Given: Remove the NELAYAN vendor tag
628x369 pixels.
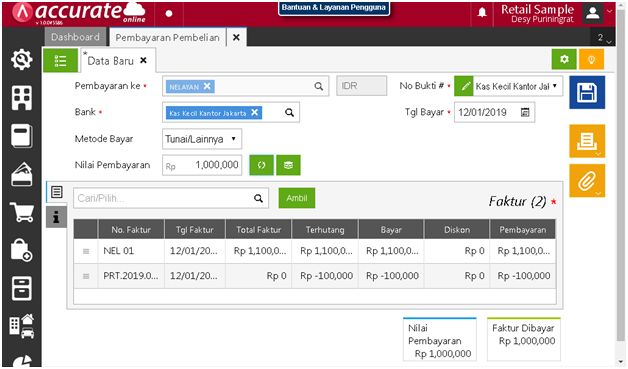Looking at the screenshot, I should coord(207,86).
